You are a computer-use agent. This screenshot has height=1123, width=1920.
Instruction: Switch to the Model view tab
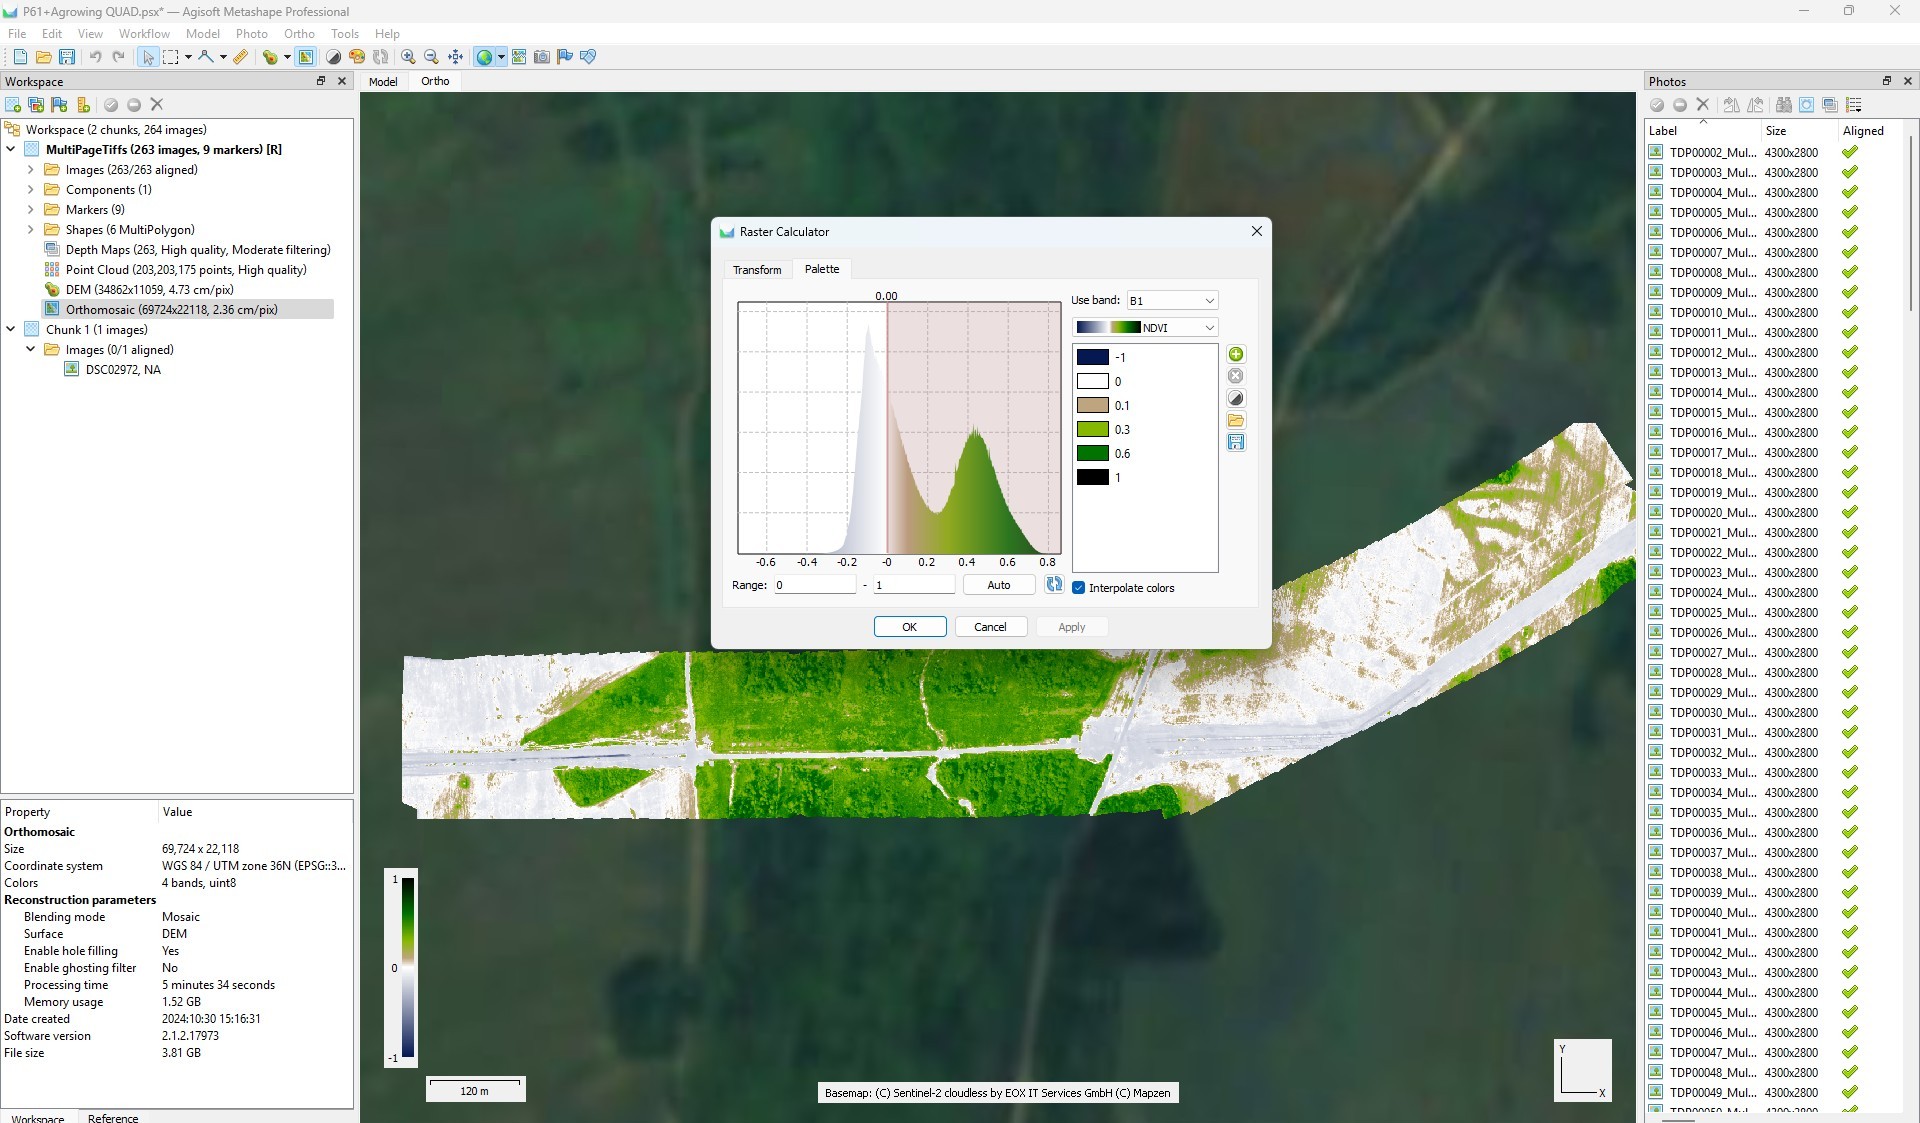point(383,82)
